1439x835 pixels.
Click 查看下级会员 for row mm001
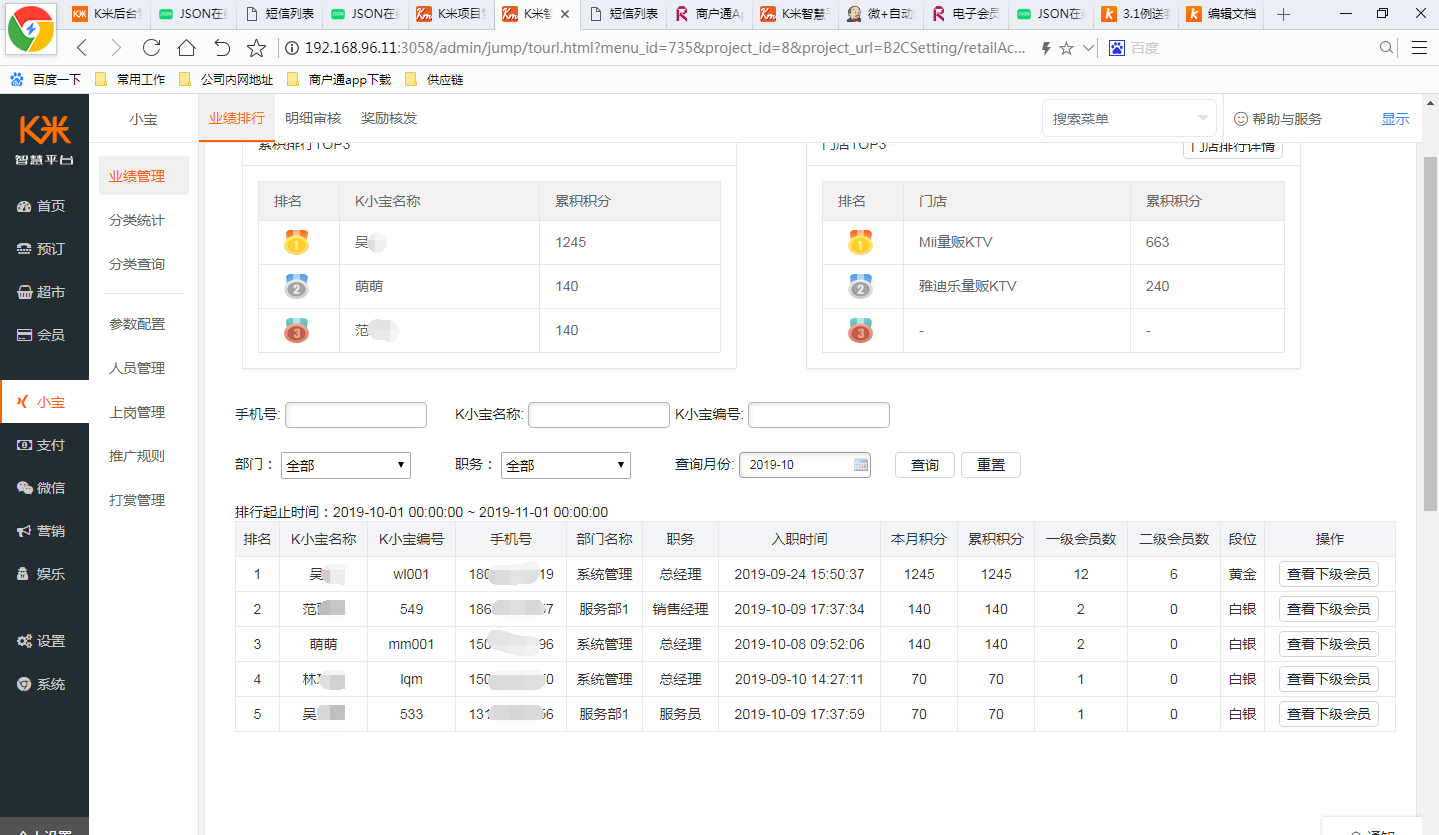point(1329,644)
